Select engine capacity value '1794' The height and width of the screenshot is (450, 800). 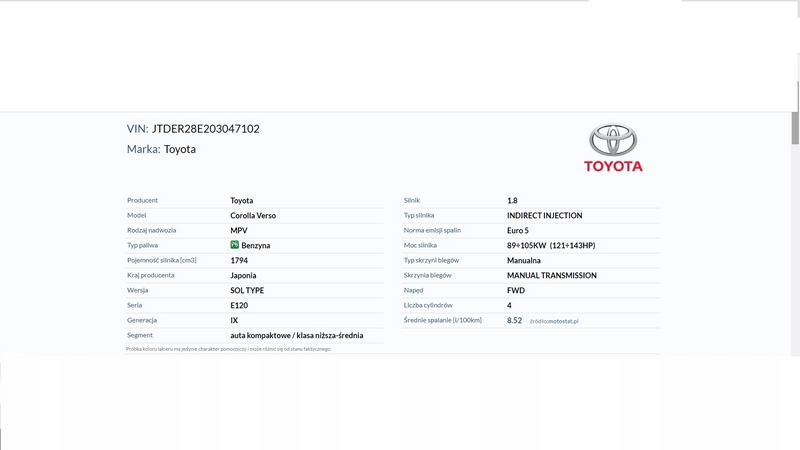(239, 260)
